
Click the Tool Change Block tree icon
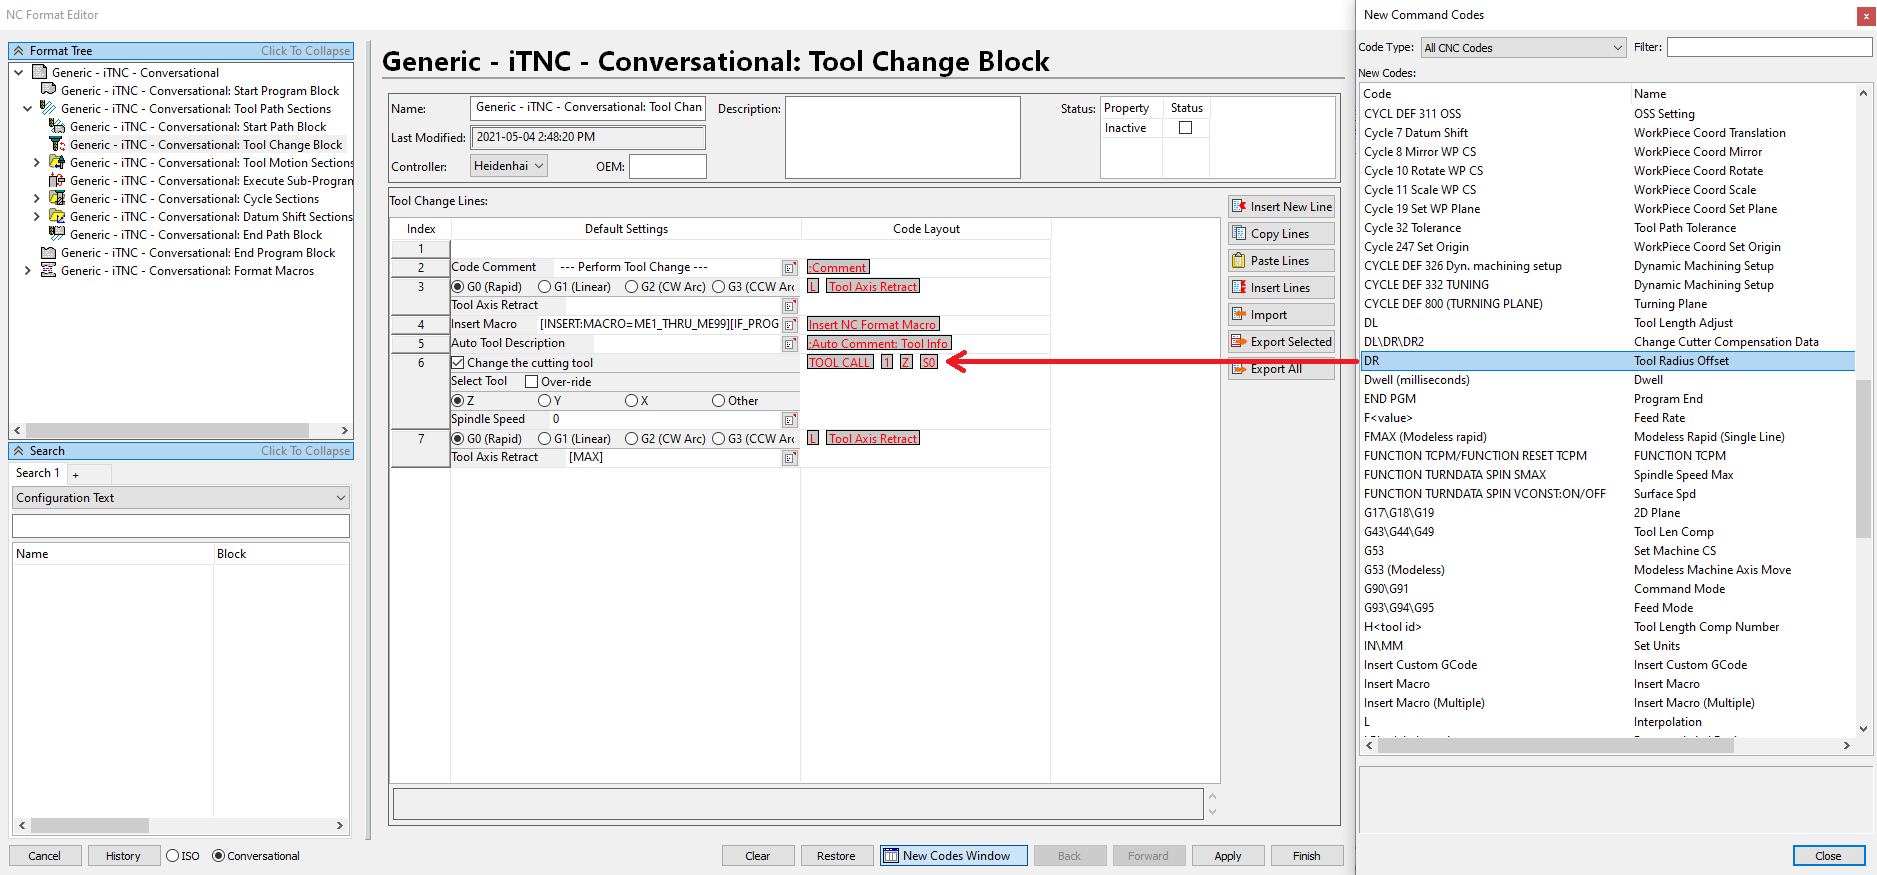click(57, 144)
